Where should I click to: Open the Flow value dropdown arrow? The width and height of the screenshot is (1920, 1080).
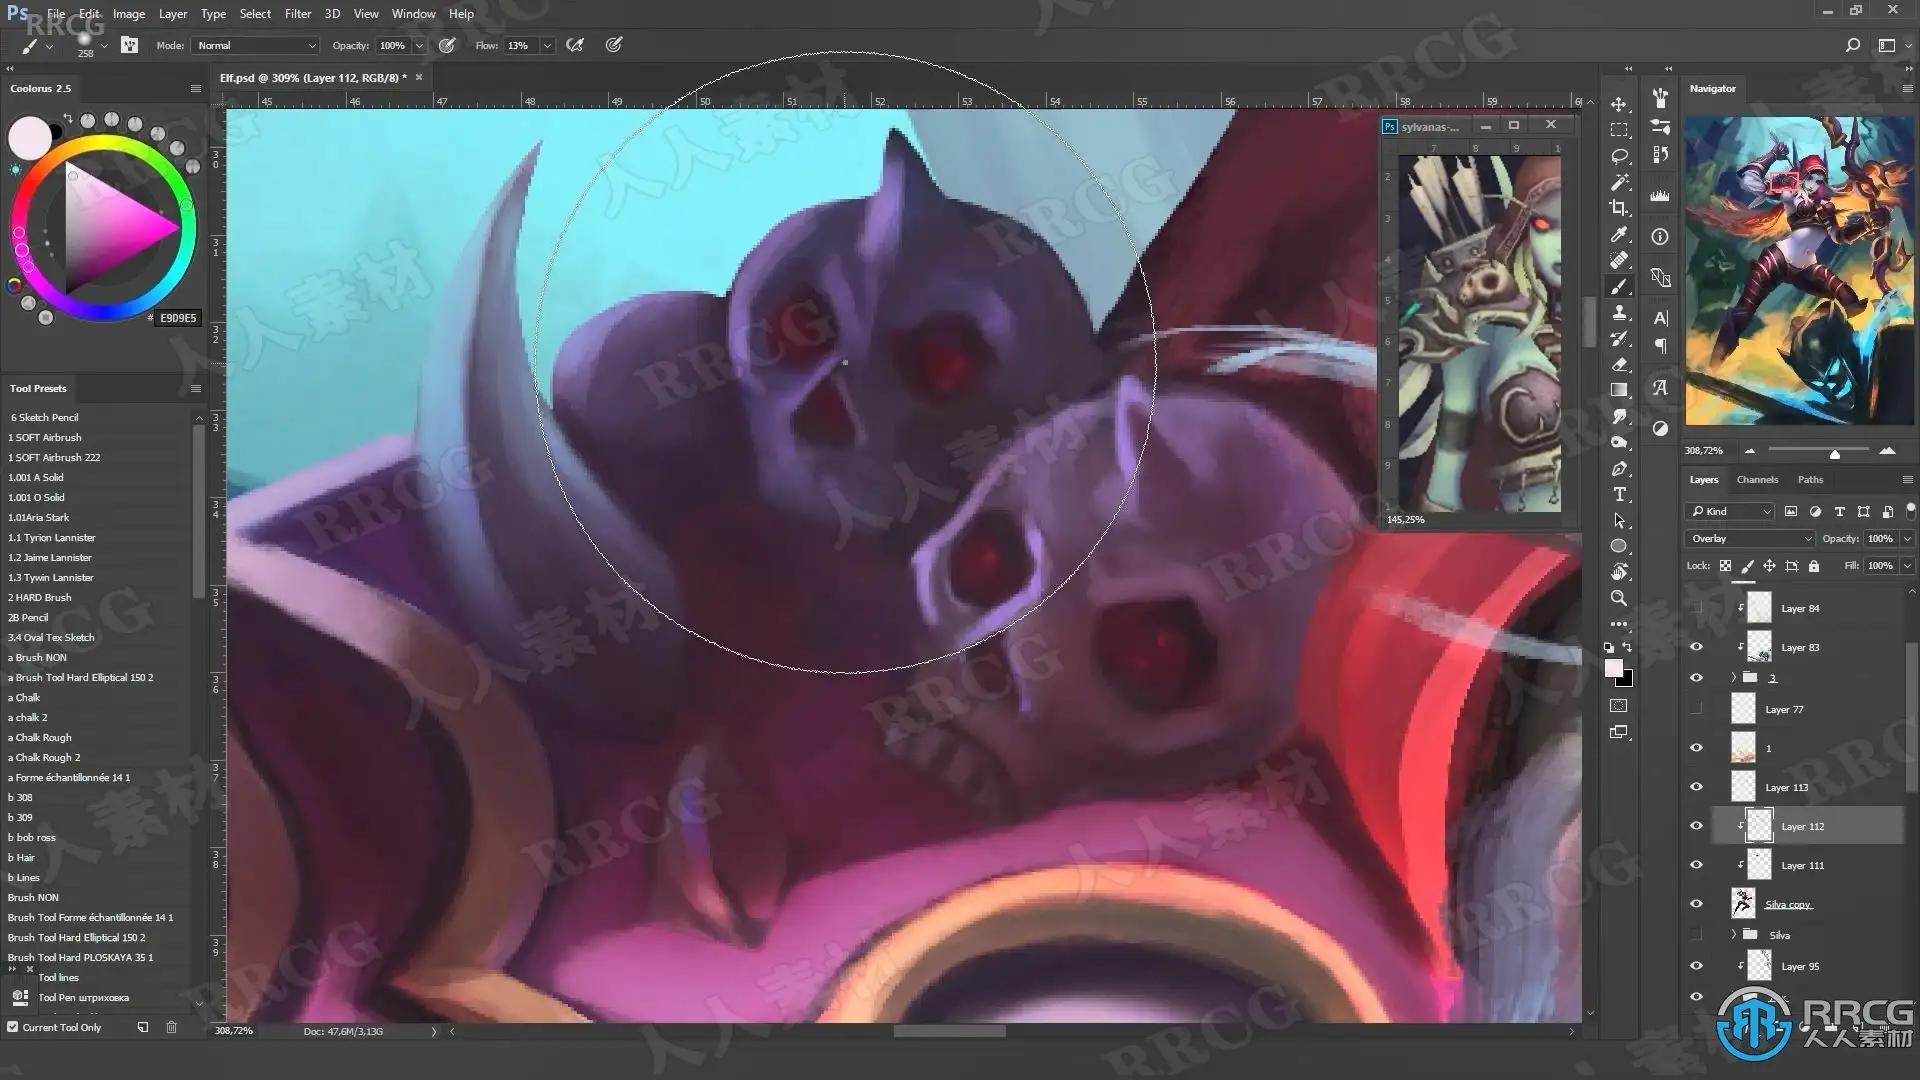[x=547, y=46]
